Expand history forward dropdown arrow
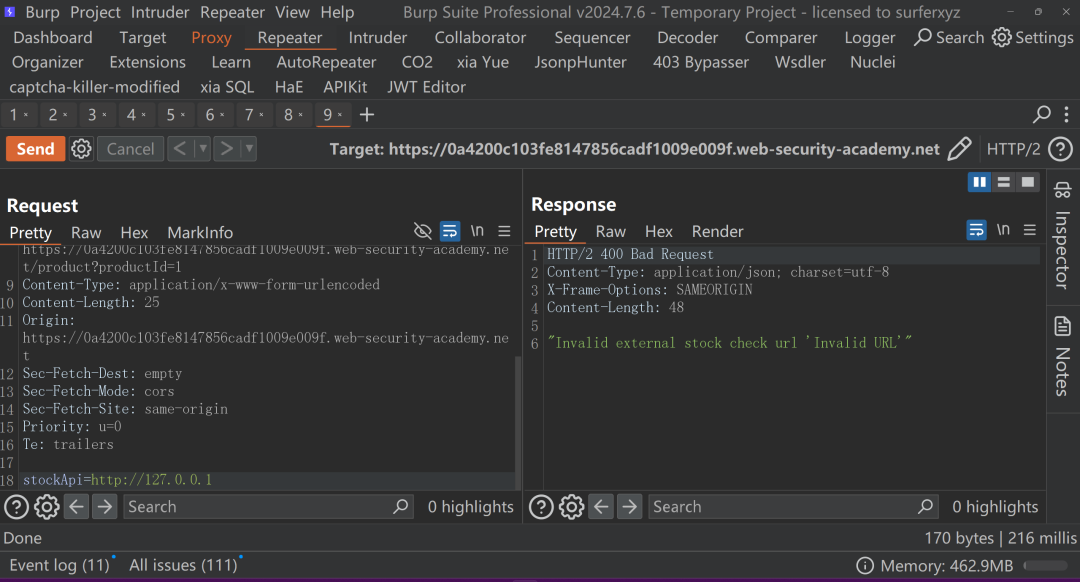 pos(249,149)
